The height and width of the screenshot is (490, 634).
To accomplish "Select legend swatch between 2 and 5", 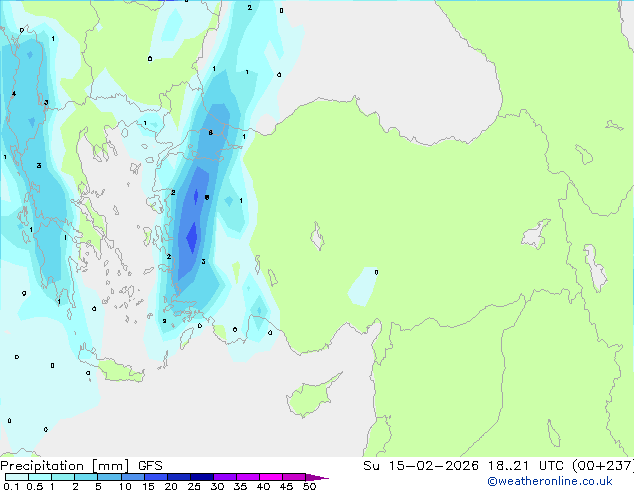I will (86, 477).
